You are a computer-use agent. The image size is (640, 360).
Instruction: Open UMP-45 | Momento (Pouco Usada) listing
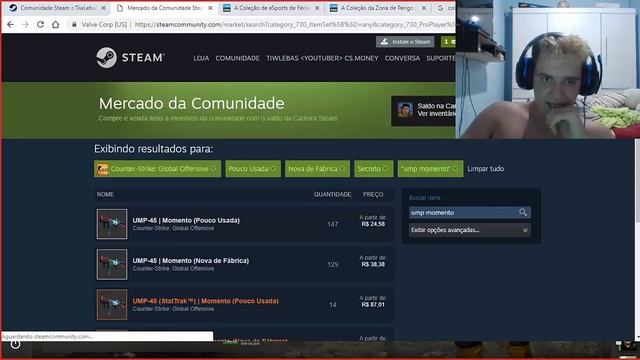(x=245, y=224)
